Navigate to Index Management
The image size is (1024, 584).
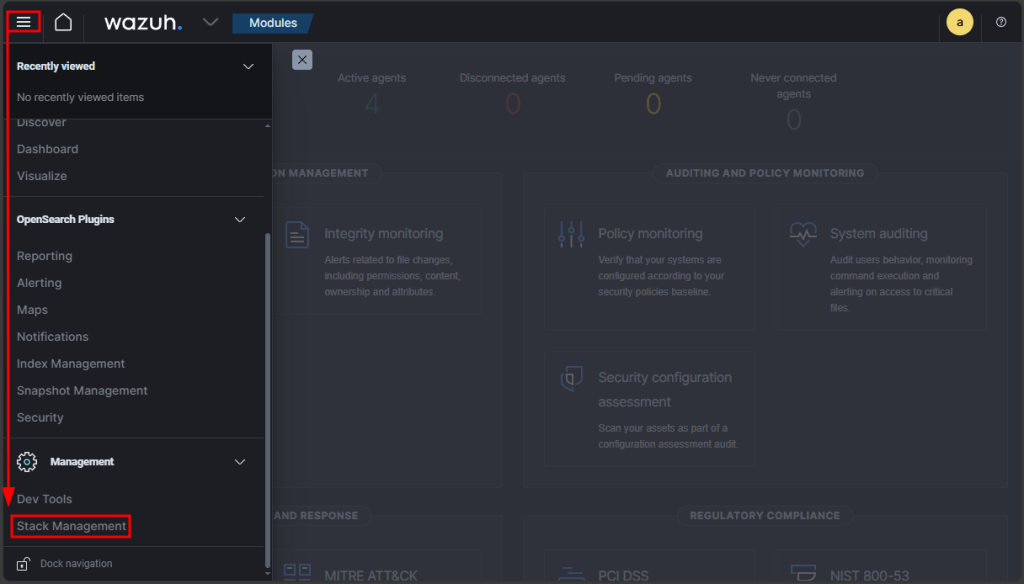pyautogui.click(x=71, y=364)
